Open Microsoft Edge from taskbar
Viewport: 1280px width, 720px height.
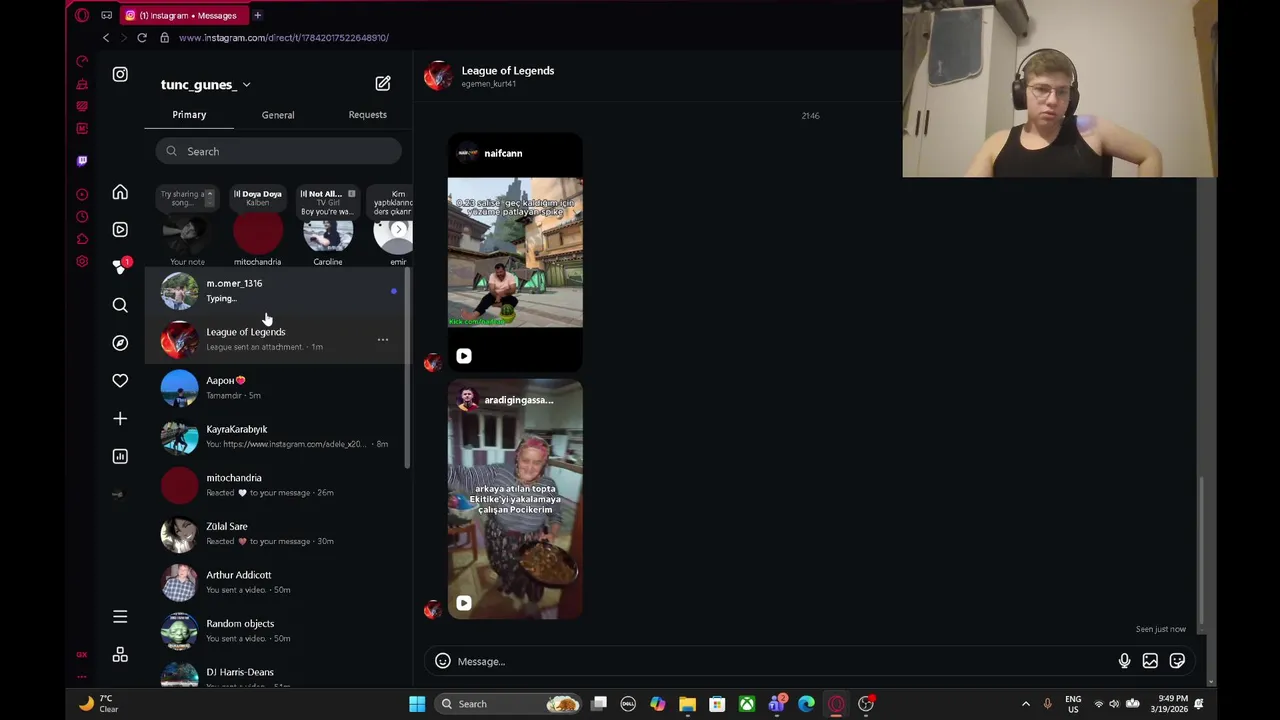pos(806,704)
